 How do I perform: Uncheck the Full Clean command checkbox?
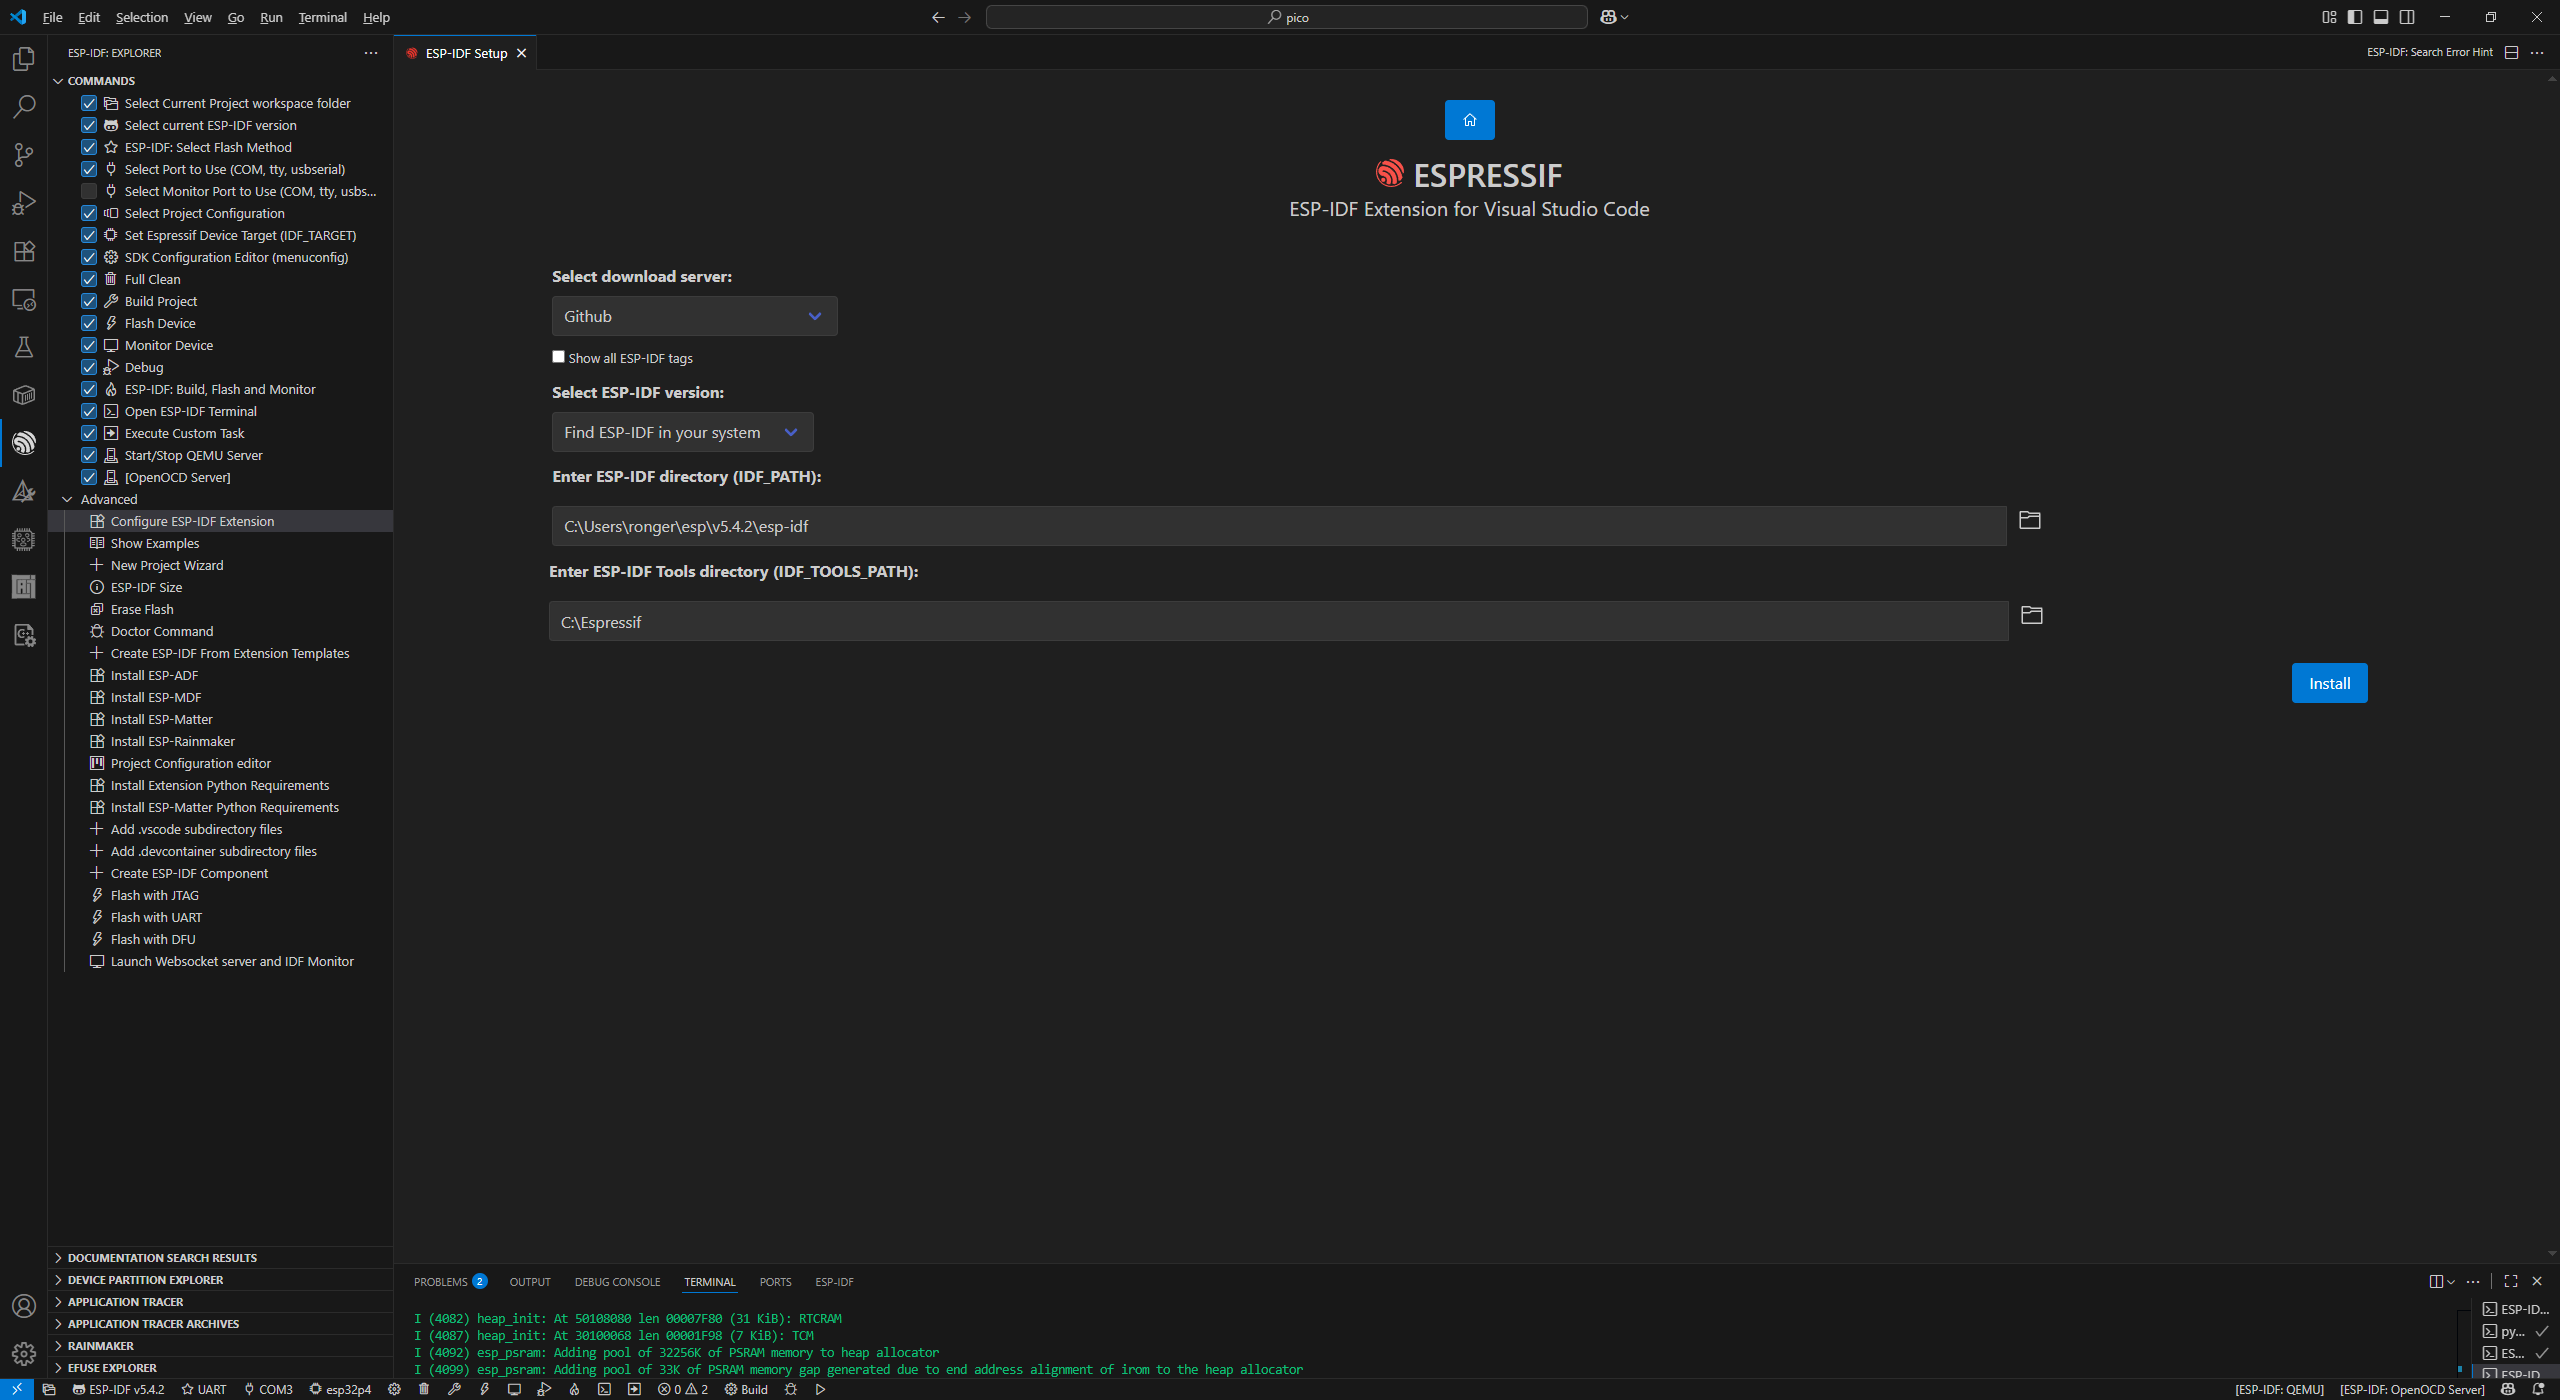tap(89, 279)
